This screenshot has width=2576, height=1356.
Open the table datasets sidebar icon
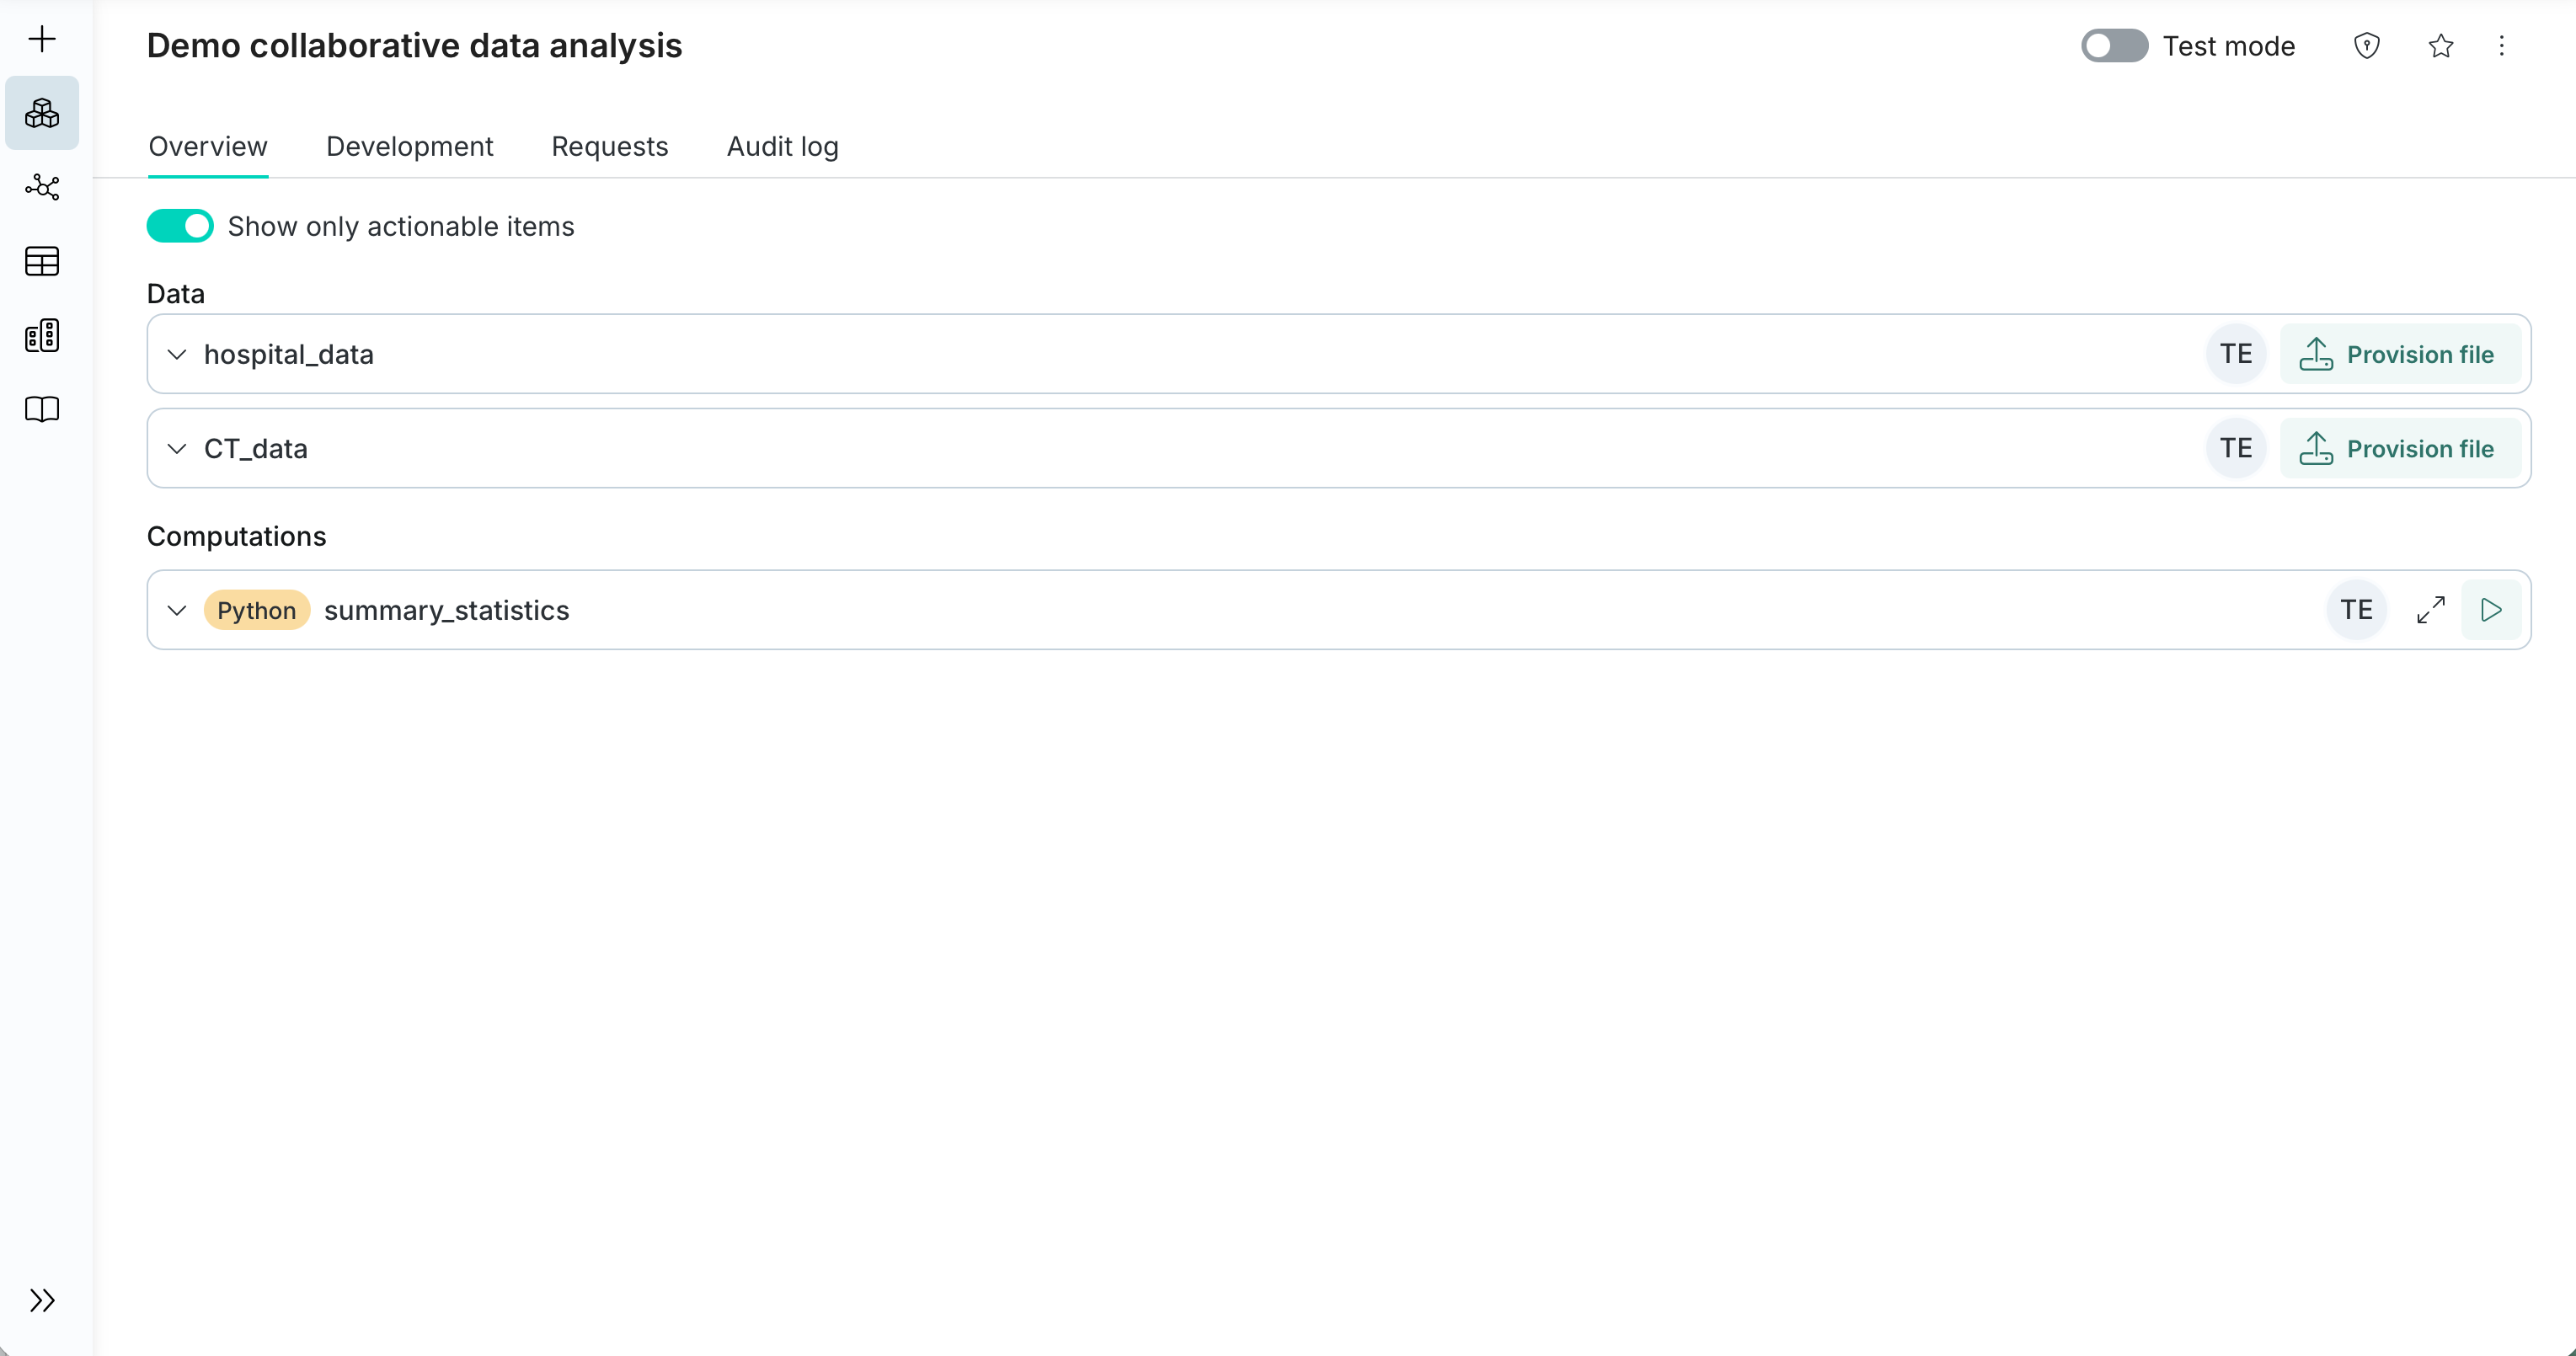coord(42,261)
